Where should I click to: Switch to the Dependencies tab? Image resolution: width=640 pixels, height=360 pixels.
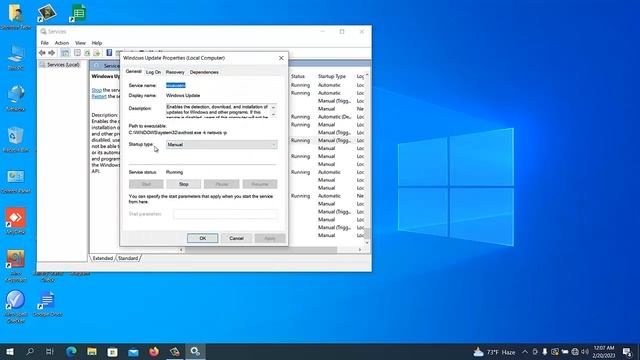coord(204,72)
